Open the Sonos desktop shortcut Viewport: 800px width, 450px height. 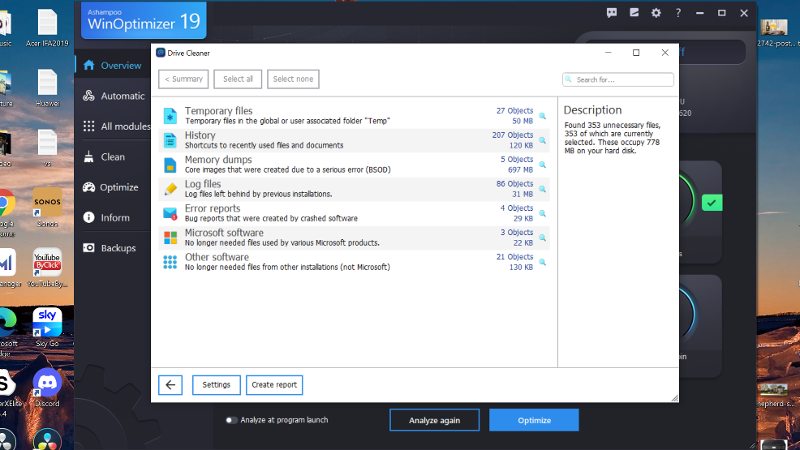tap(47, 208)
